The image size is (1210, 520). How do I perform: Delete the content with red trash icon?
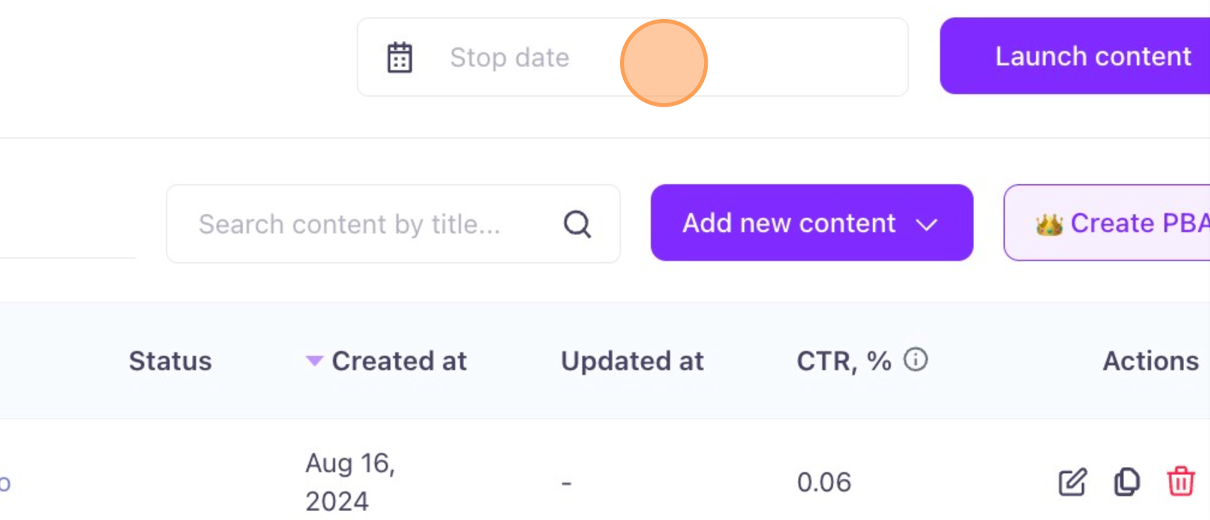pyautogui.click(x=1181, y=482)
